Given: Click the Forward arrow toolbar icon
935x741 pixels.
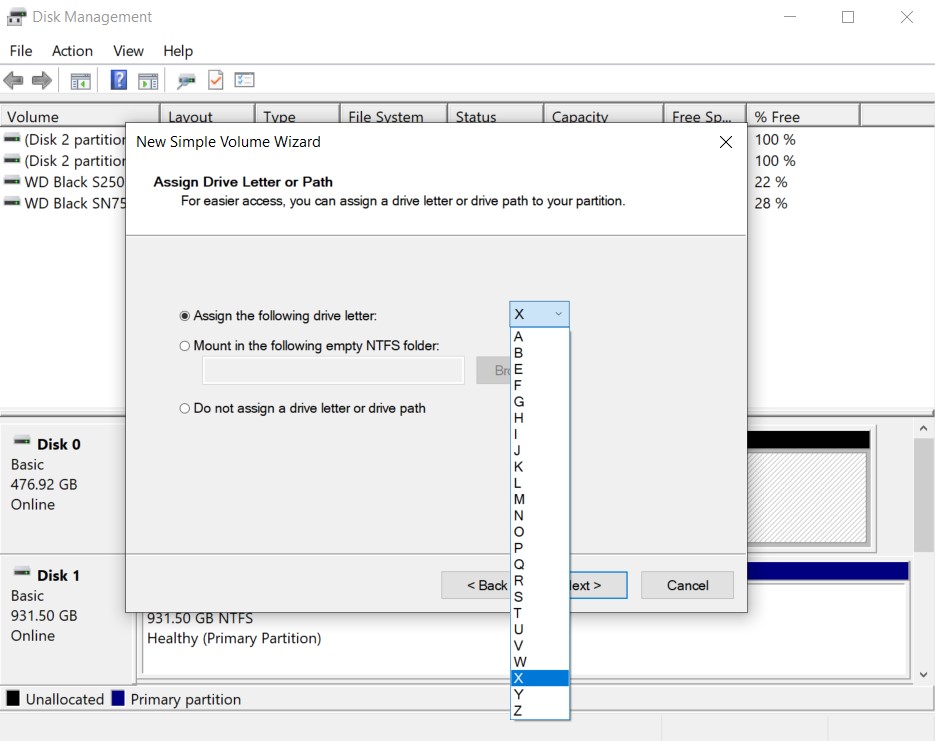Looking at the screenshot, I should point(42,80).
